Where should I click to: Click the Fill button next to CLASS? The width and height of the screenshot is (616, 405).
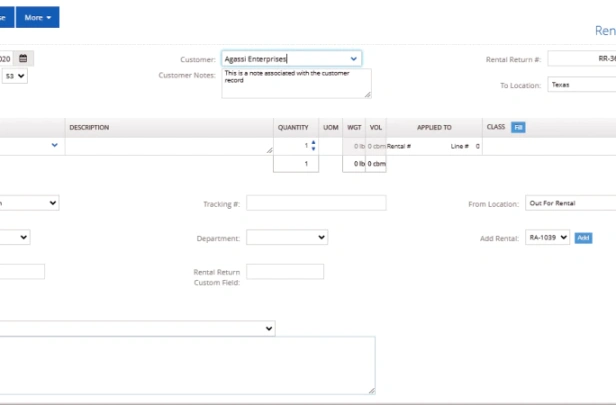[518, 127]
